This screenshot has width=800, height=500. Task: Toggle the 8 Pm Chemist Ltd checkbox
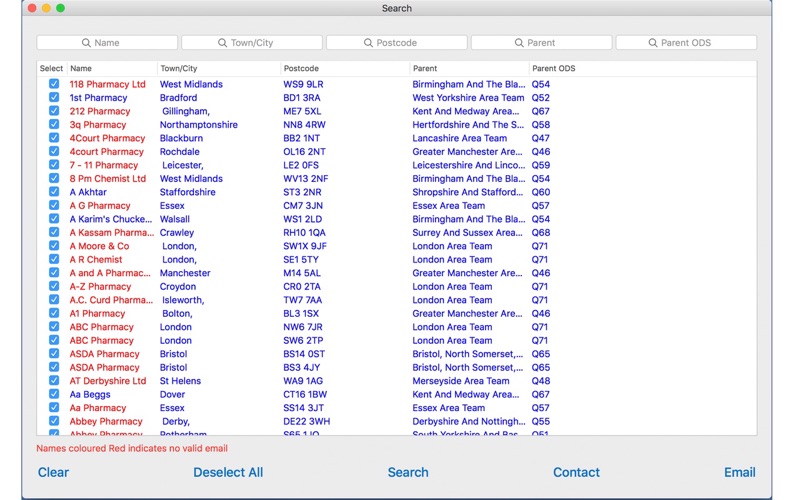(x=54, y=178)
